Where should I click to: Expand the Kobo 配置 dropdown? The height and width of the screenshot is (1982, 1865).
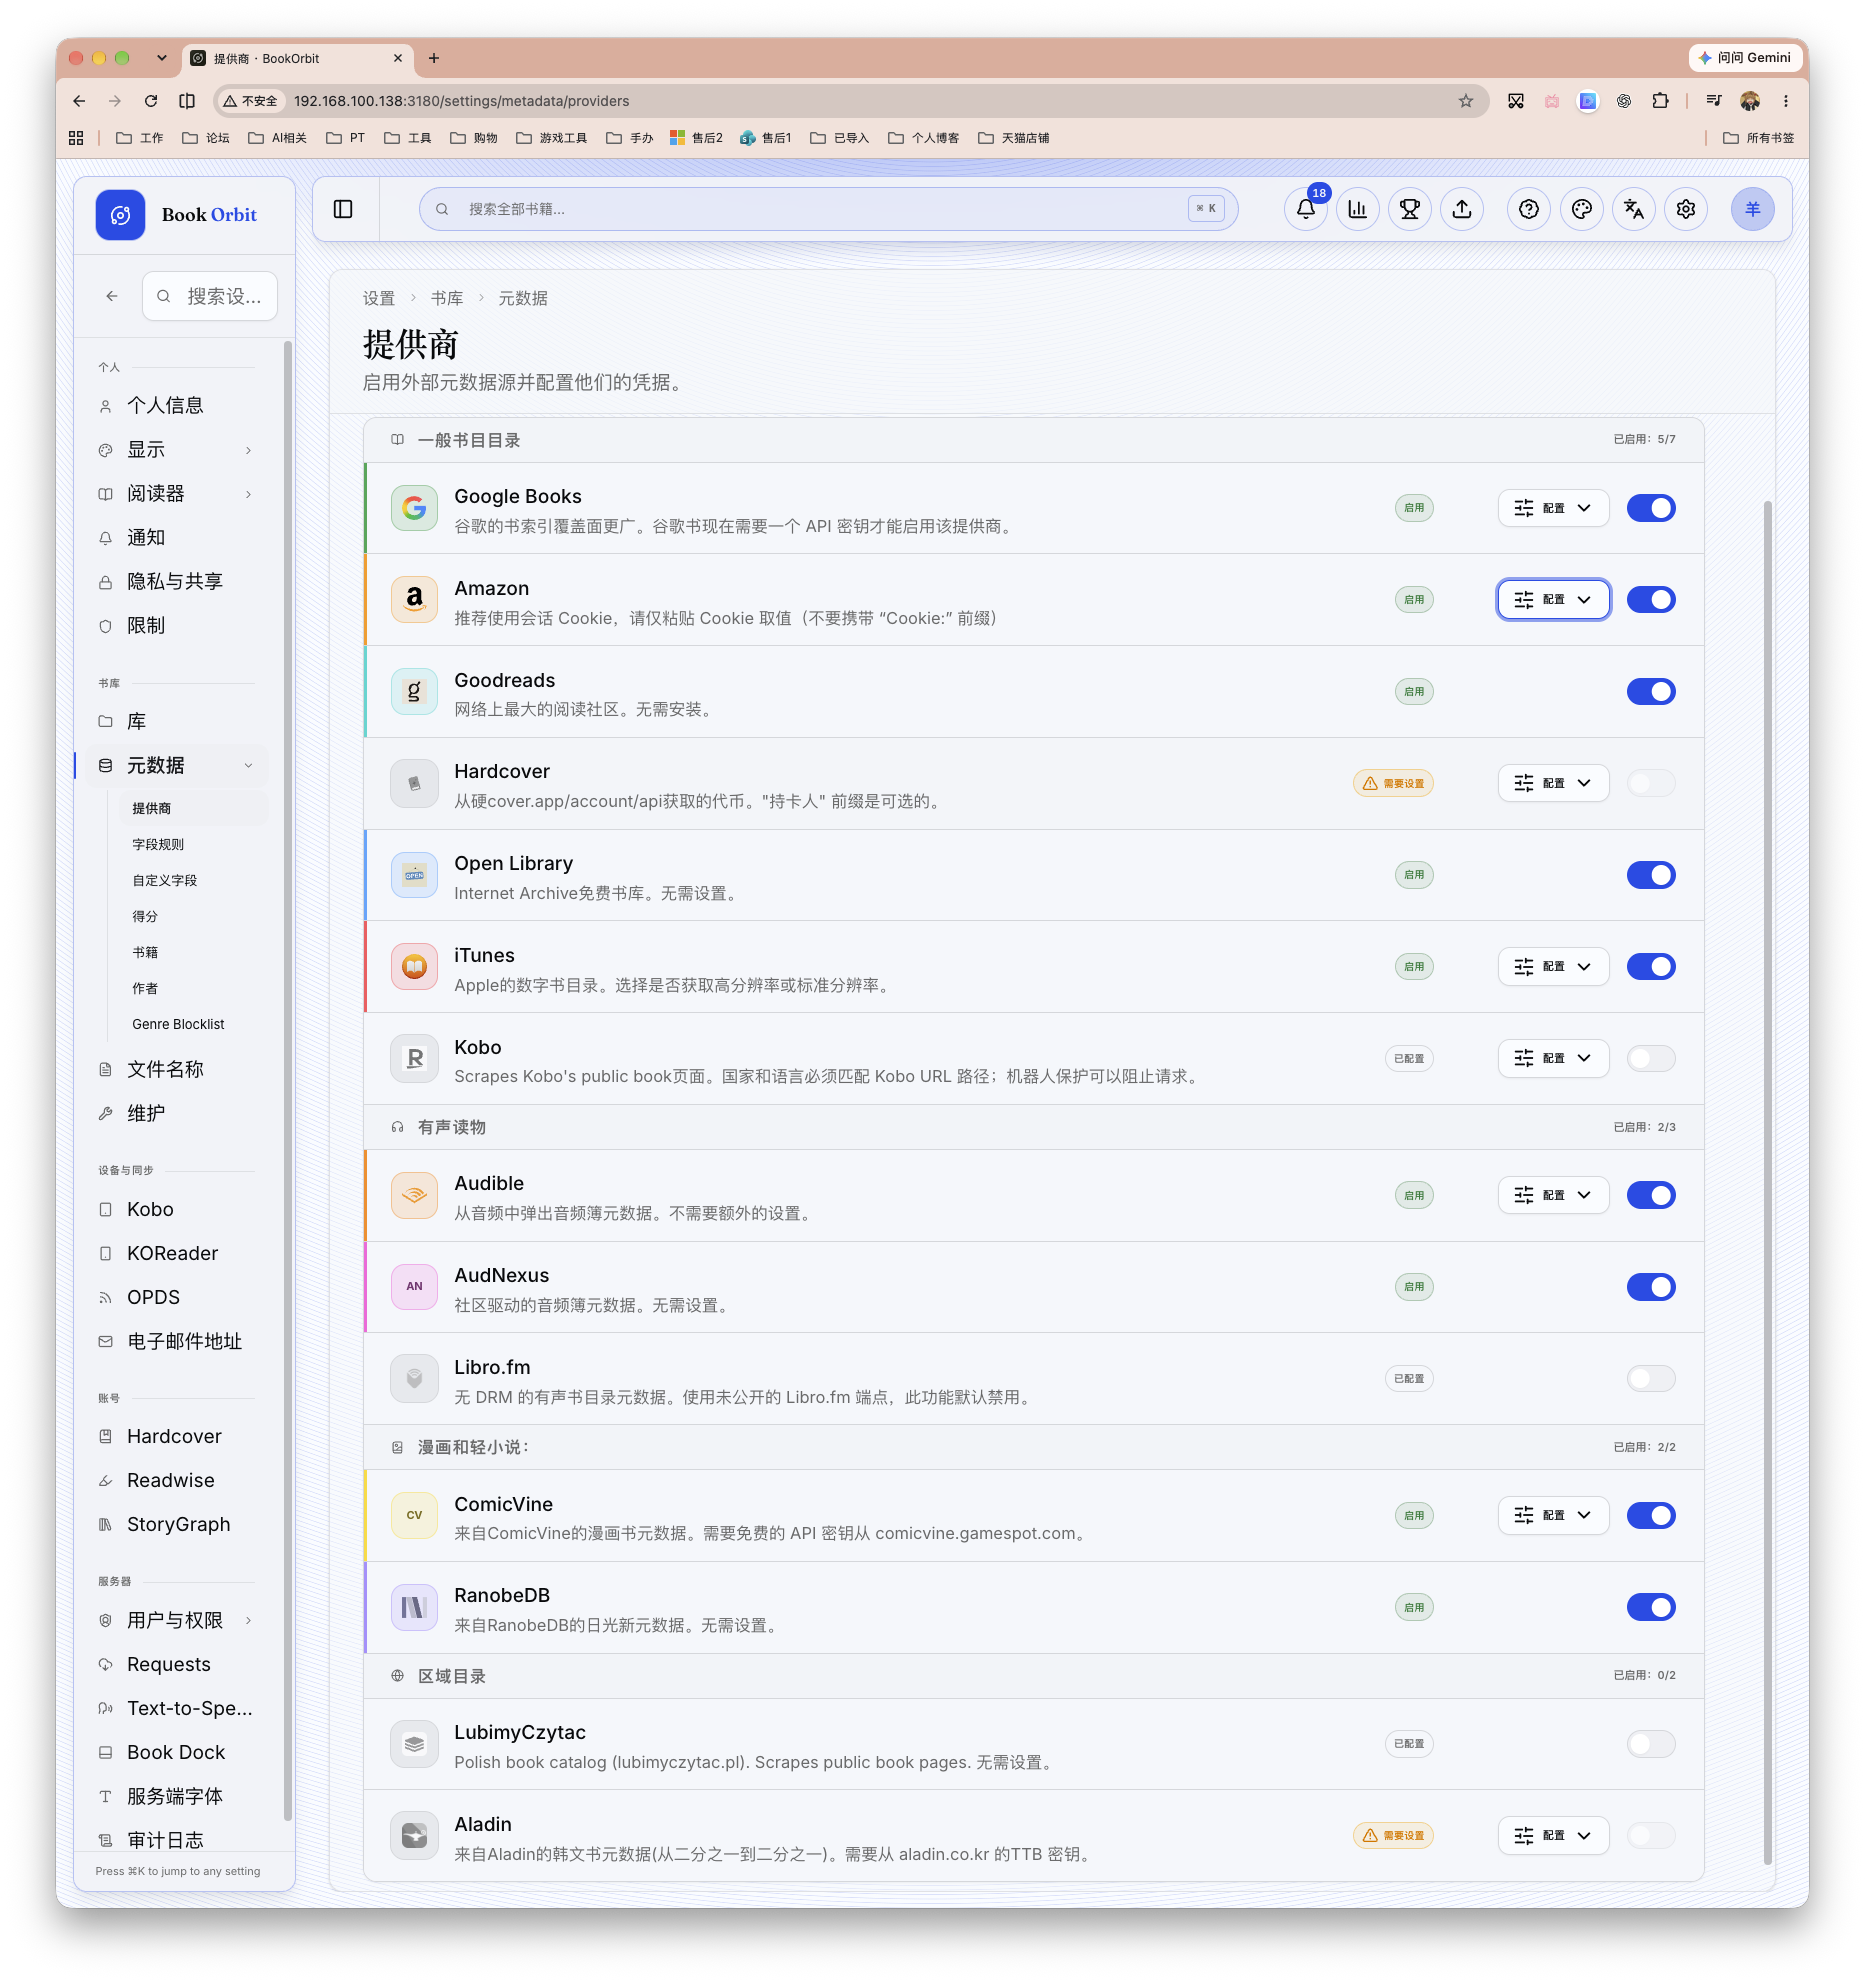click(x=1553, y=1058)
